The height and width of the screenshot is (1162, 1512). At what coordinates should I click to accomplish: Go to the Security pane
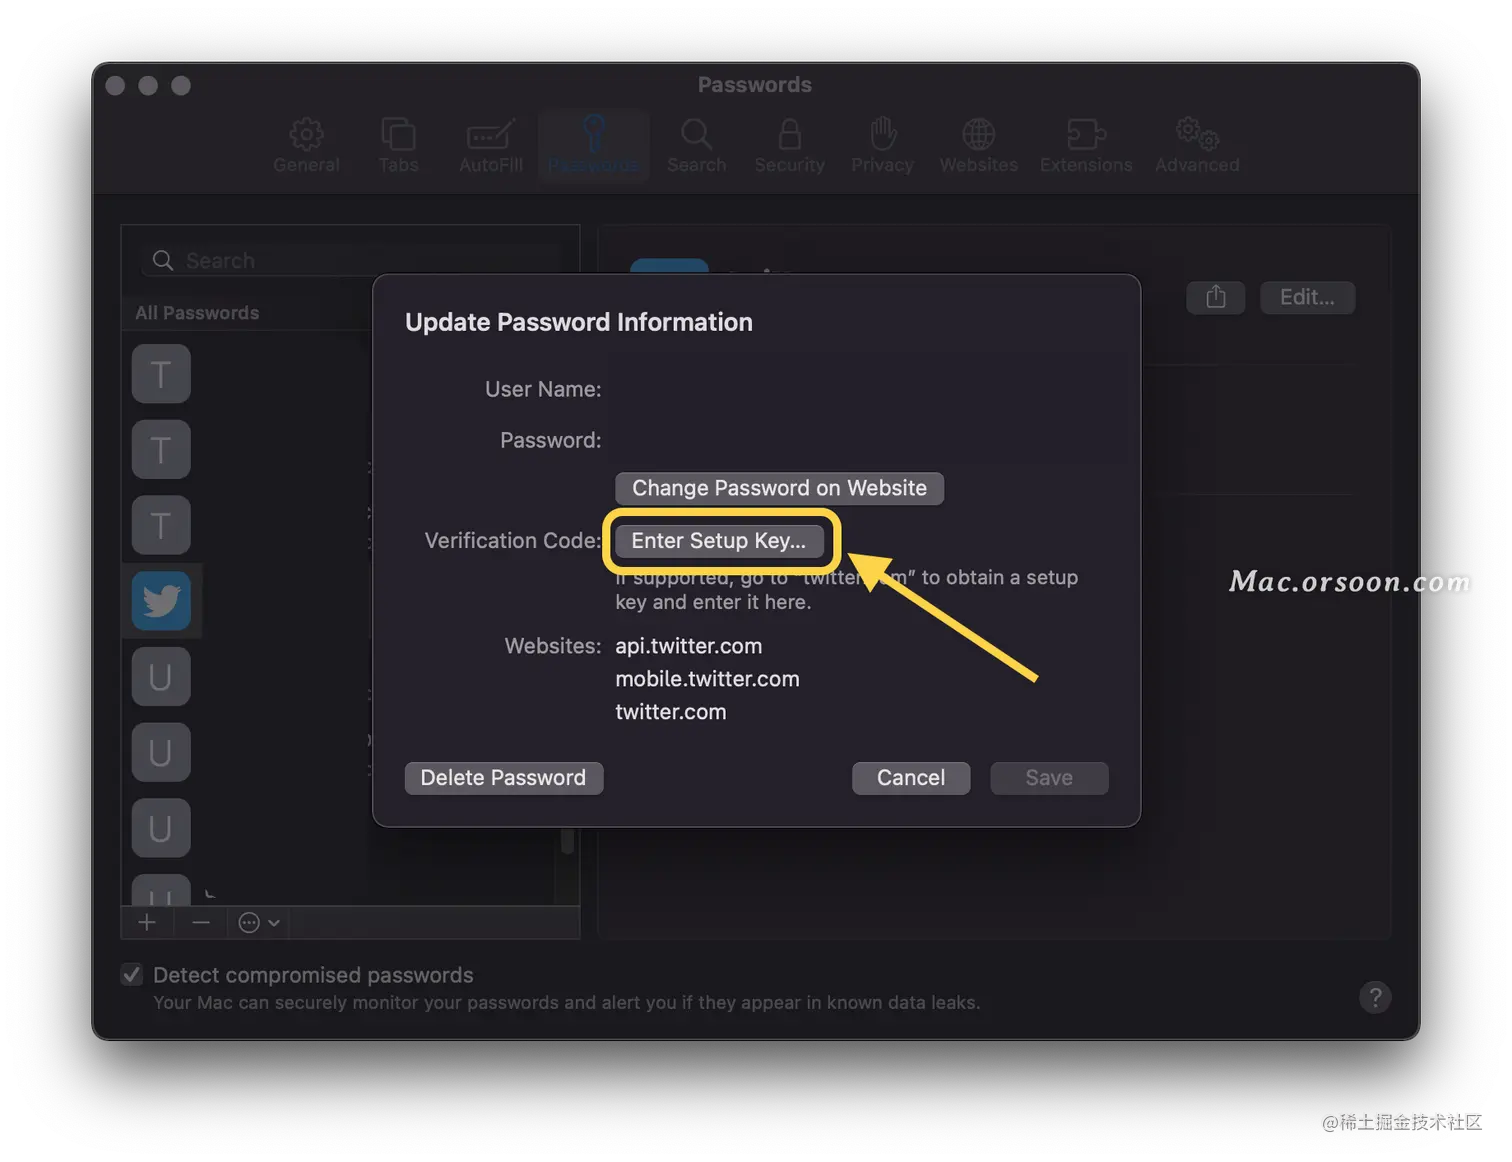(789, 146)
